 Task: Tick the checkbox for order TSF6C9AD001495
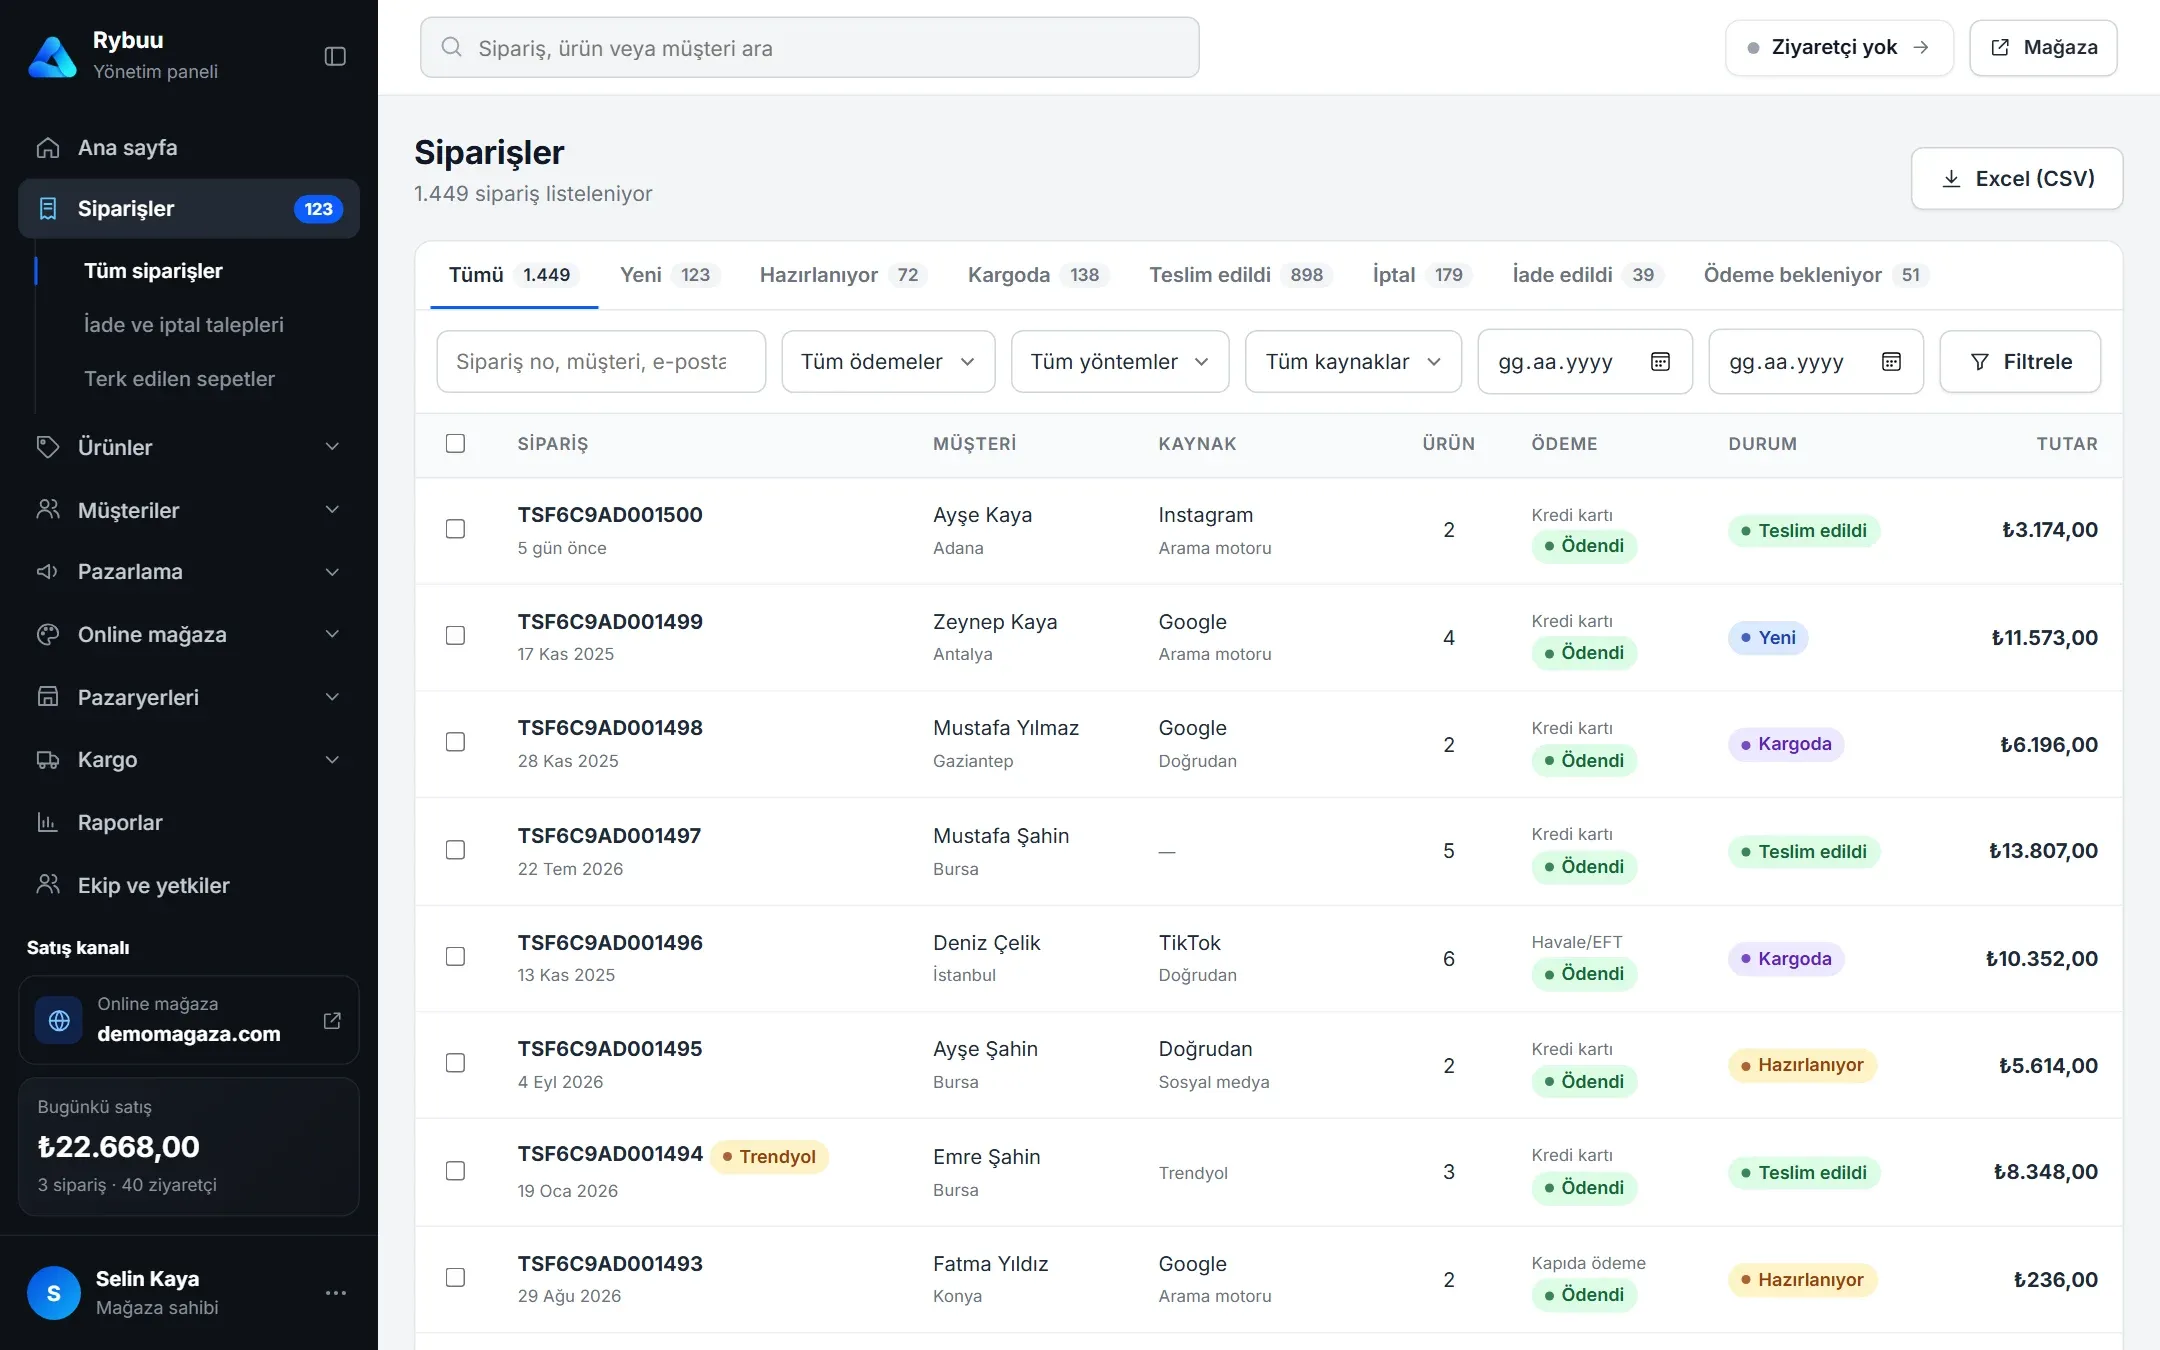coord(455,1063)
